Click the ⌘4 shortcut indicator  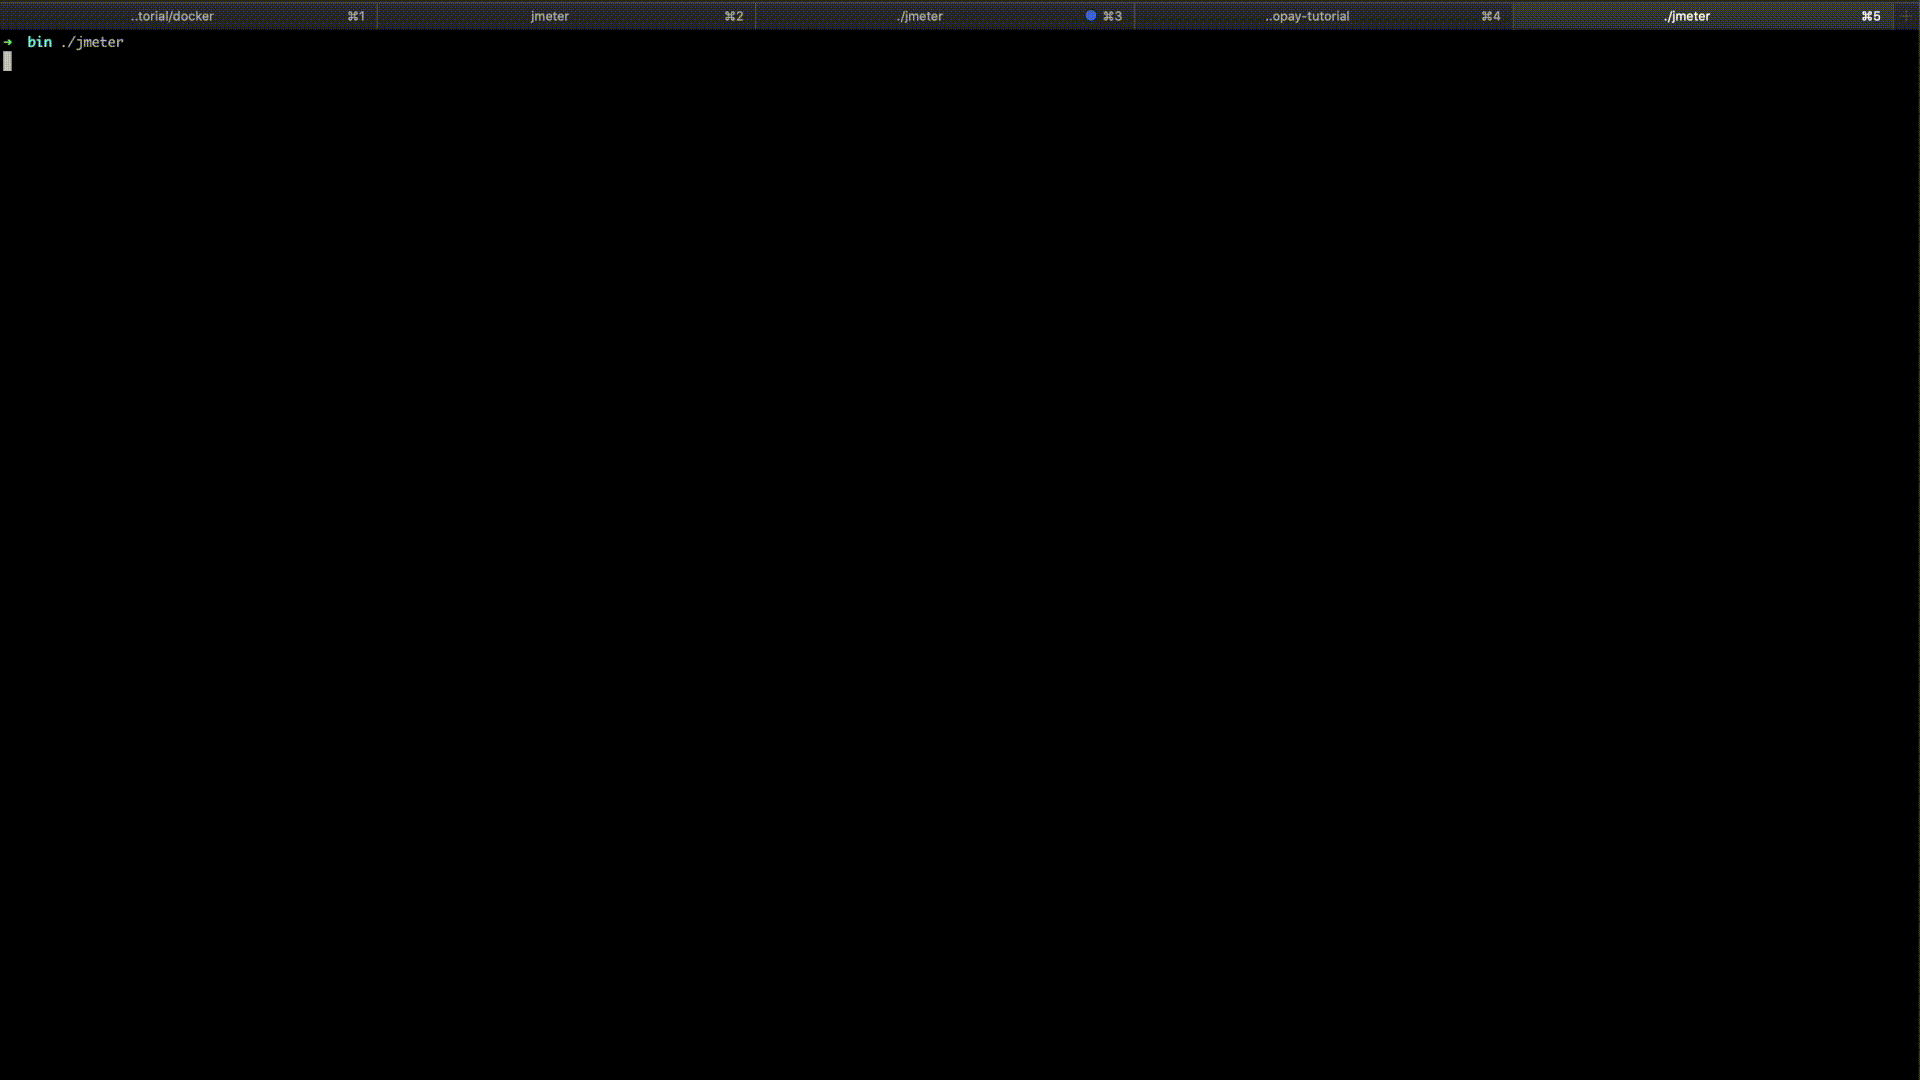tap(1490, 16)
